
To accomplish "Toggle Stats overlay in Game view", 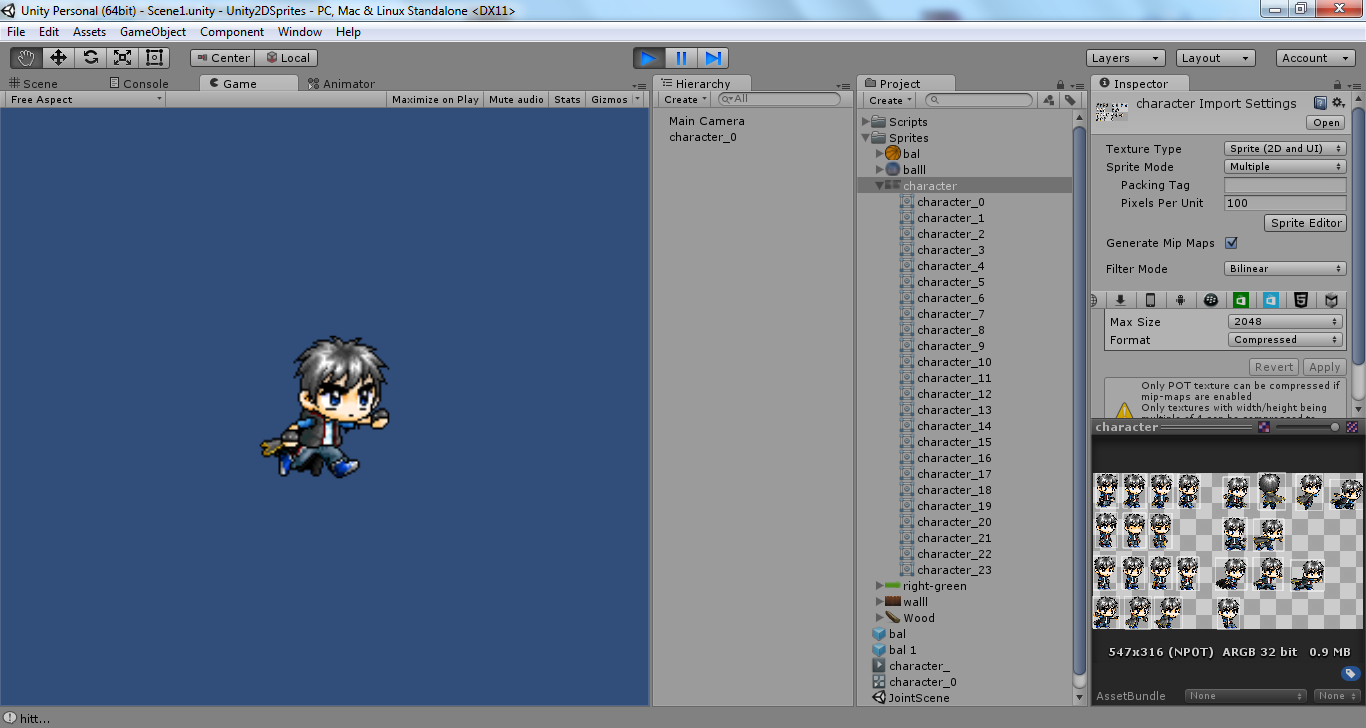I will 567,100.
